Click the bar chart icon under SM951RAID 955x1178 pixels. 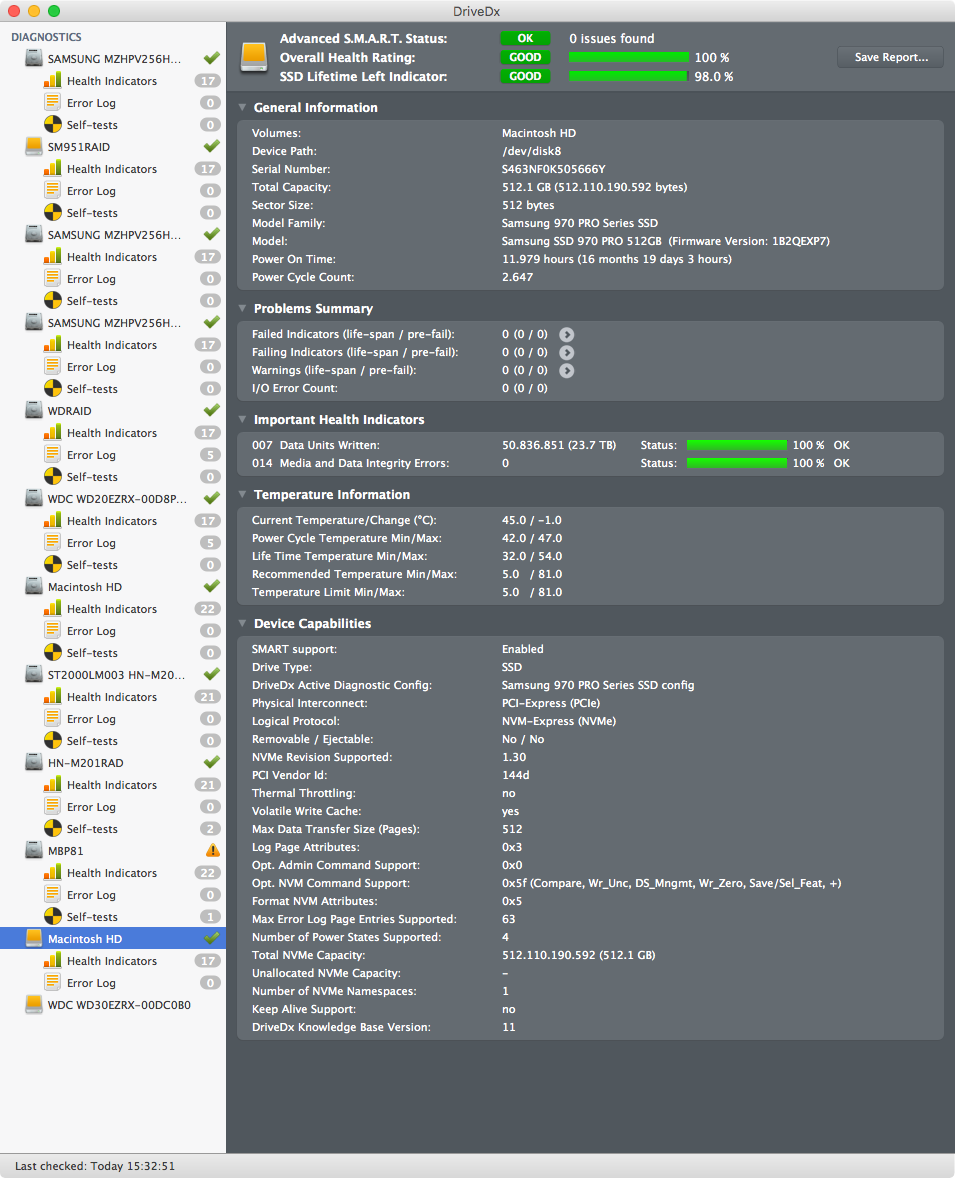pyautogui.click(x=53, y=168)
